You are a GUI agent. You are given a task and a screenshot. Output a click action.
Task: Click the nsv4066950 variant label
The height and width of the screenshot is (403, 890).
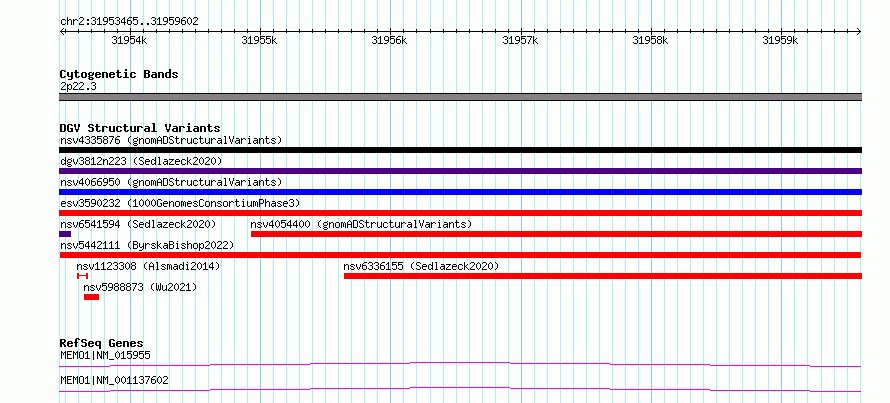[x=171, y=182]
